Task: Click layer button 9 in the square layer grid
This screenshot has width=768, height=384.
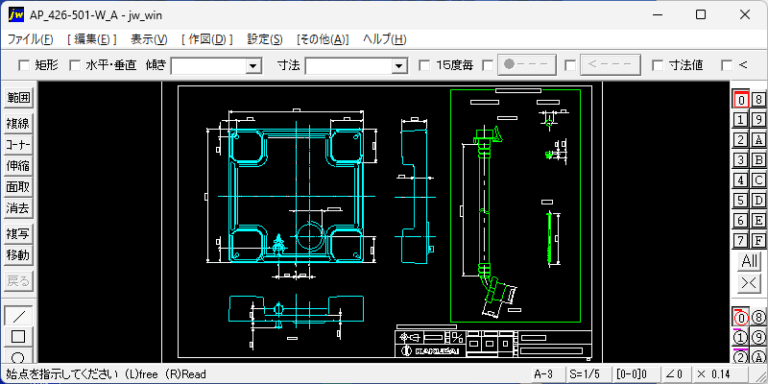Action: tap(758, 120)
